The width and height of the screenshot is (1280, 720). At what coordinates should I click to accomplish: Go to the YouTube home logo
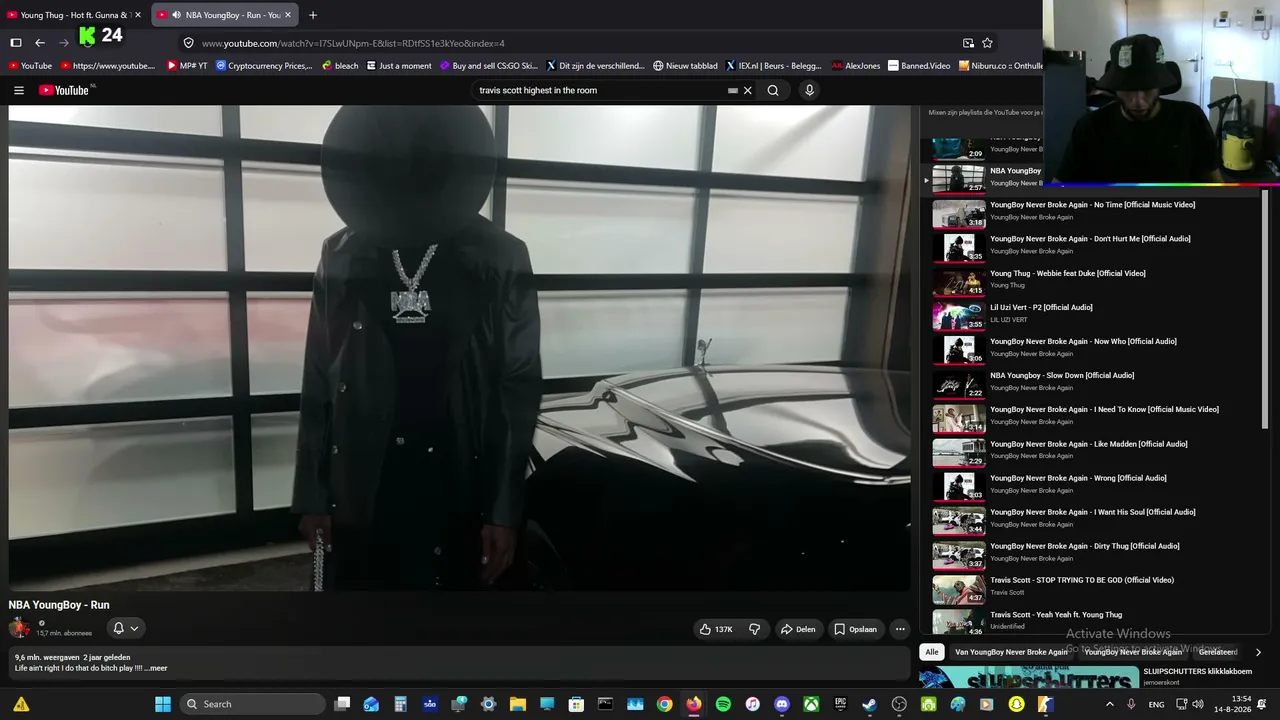point(64,90)
